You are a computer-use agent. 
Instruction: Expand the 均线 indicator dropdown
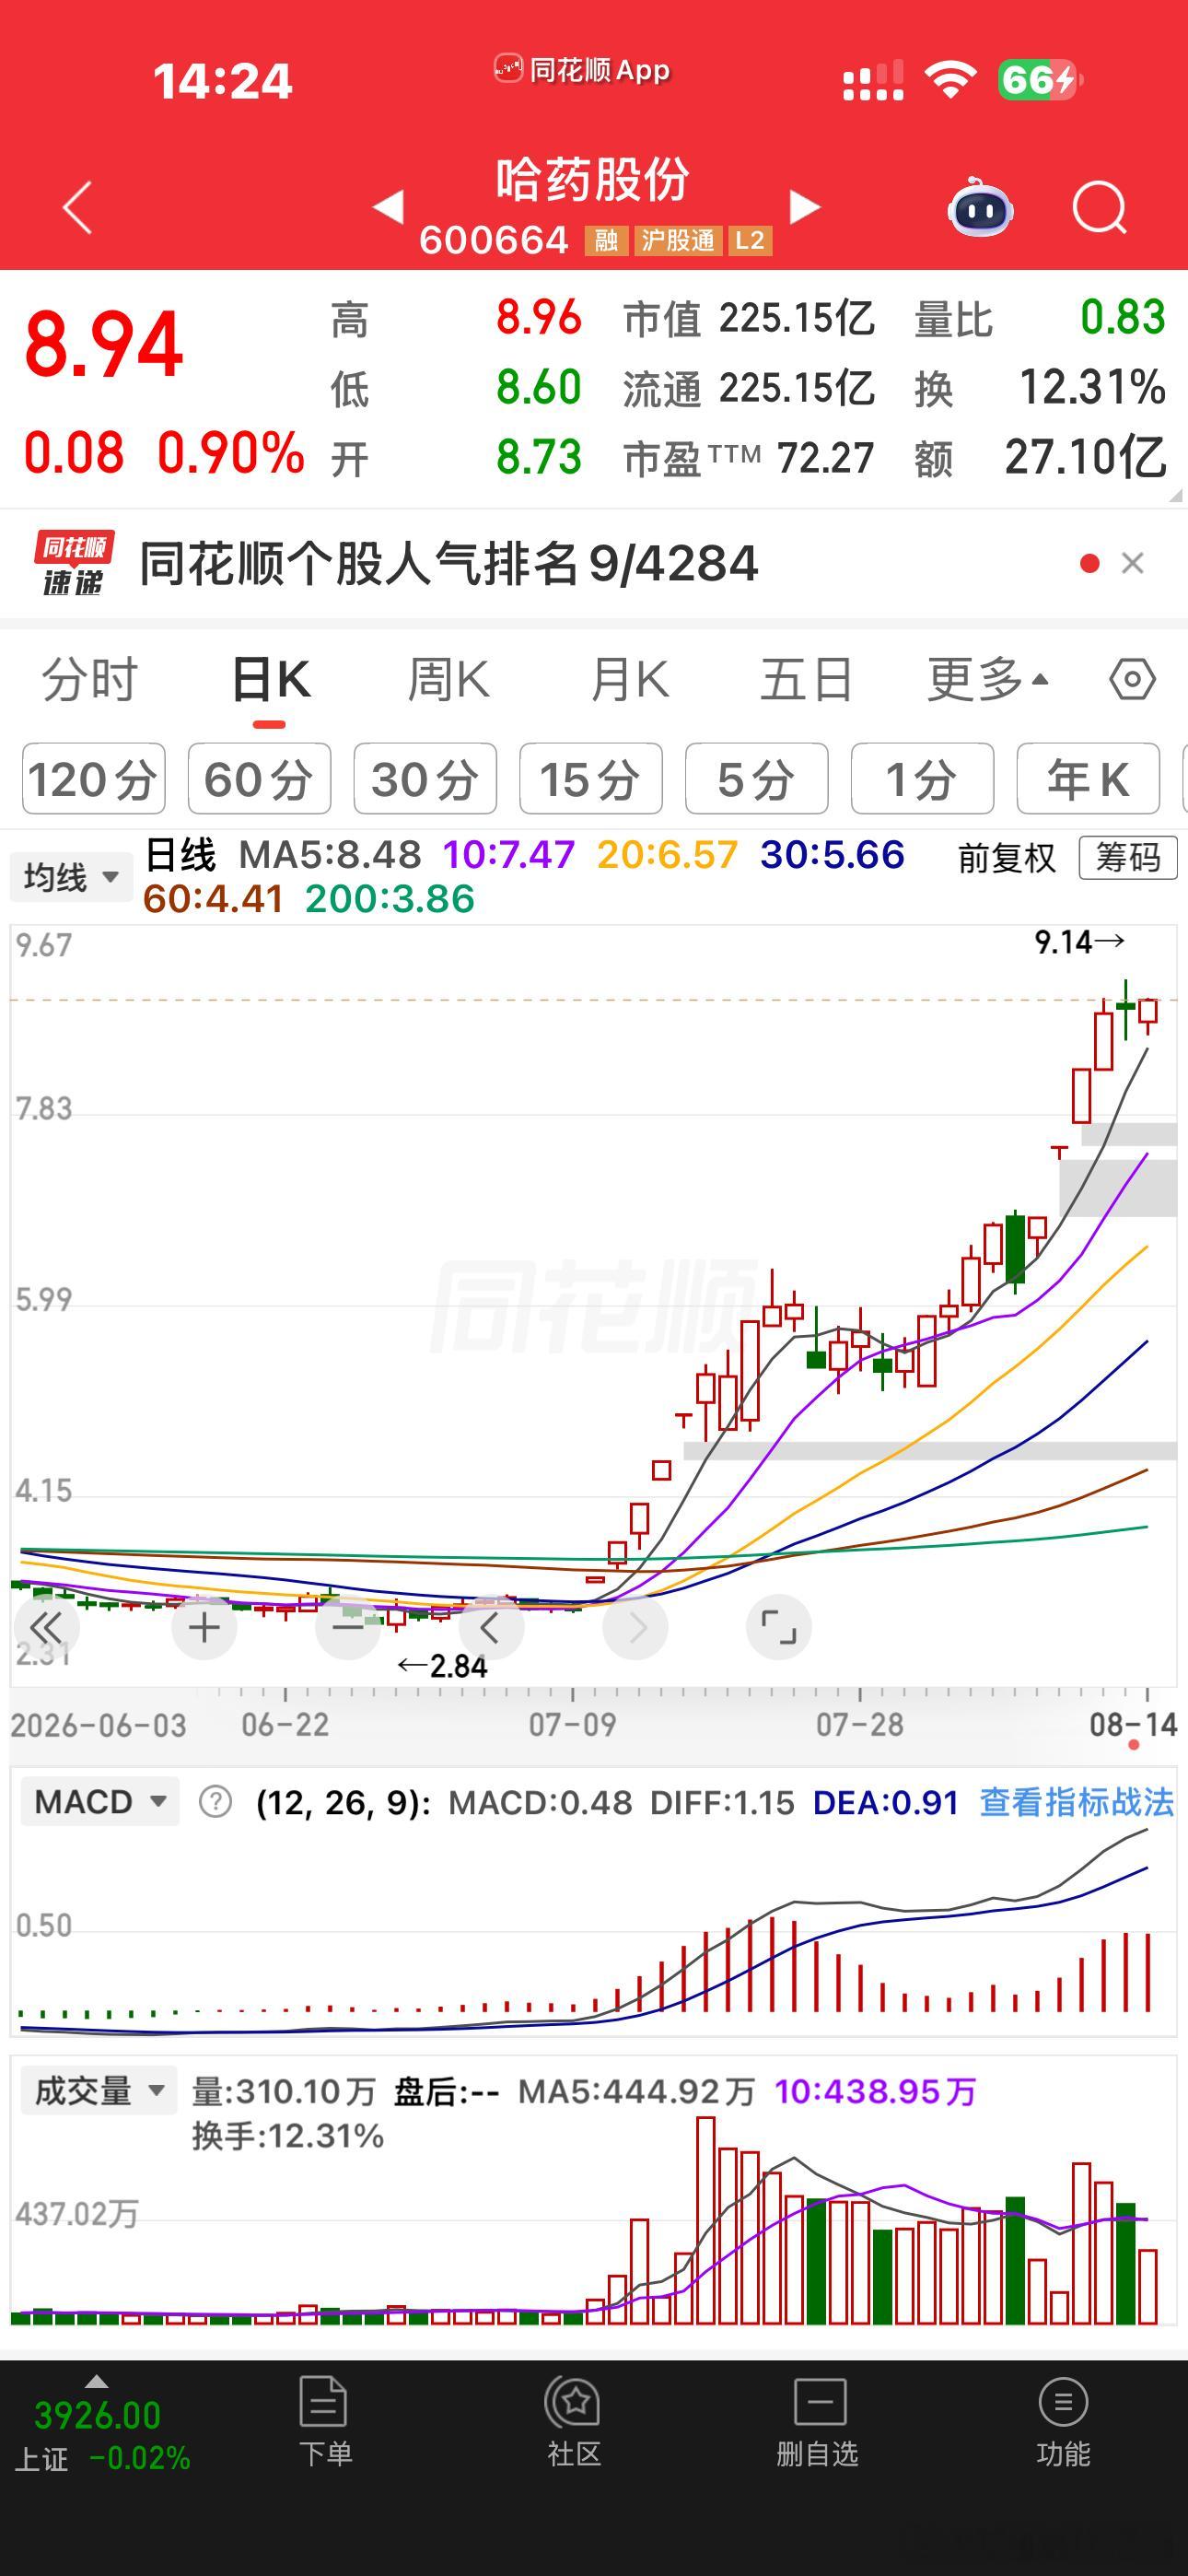pyautogui.click(x=71, y=877)
